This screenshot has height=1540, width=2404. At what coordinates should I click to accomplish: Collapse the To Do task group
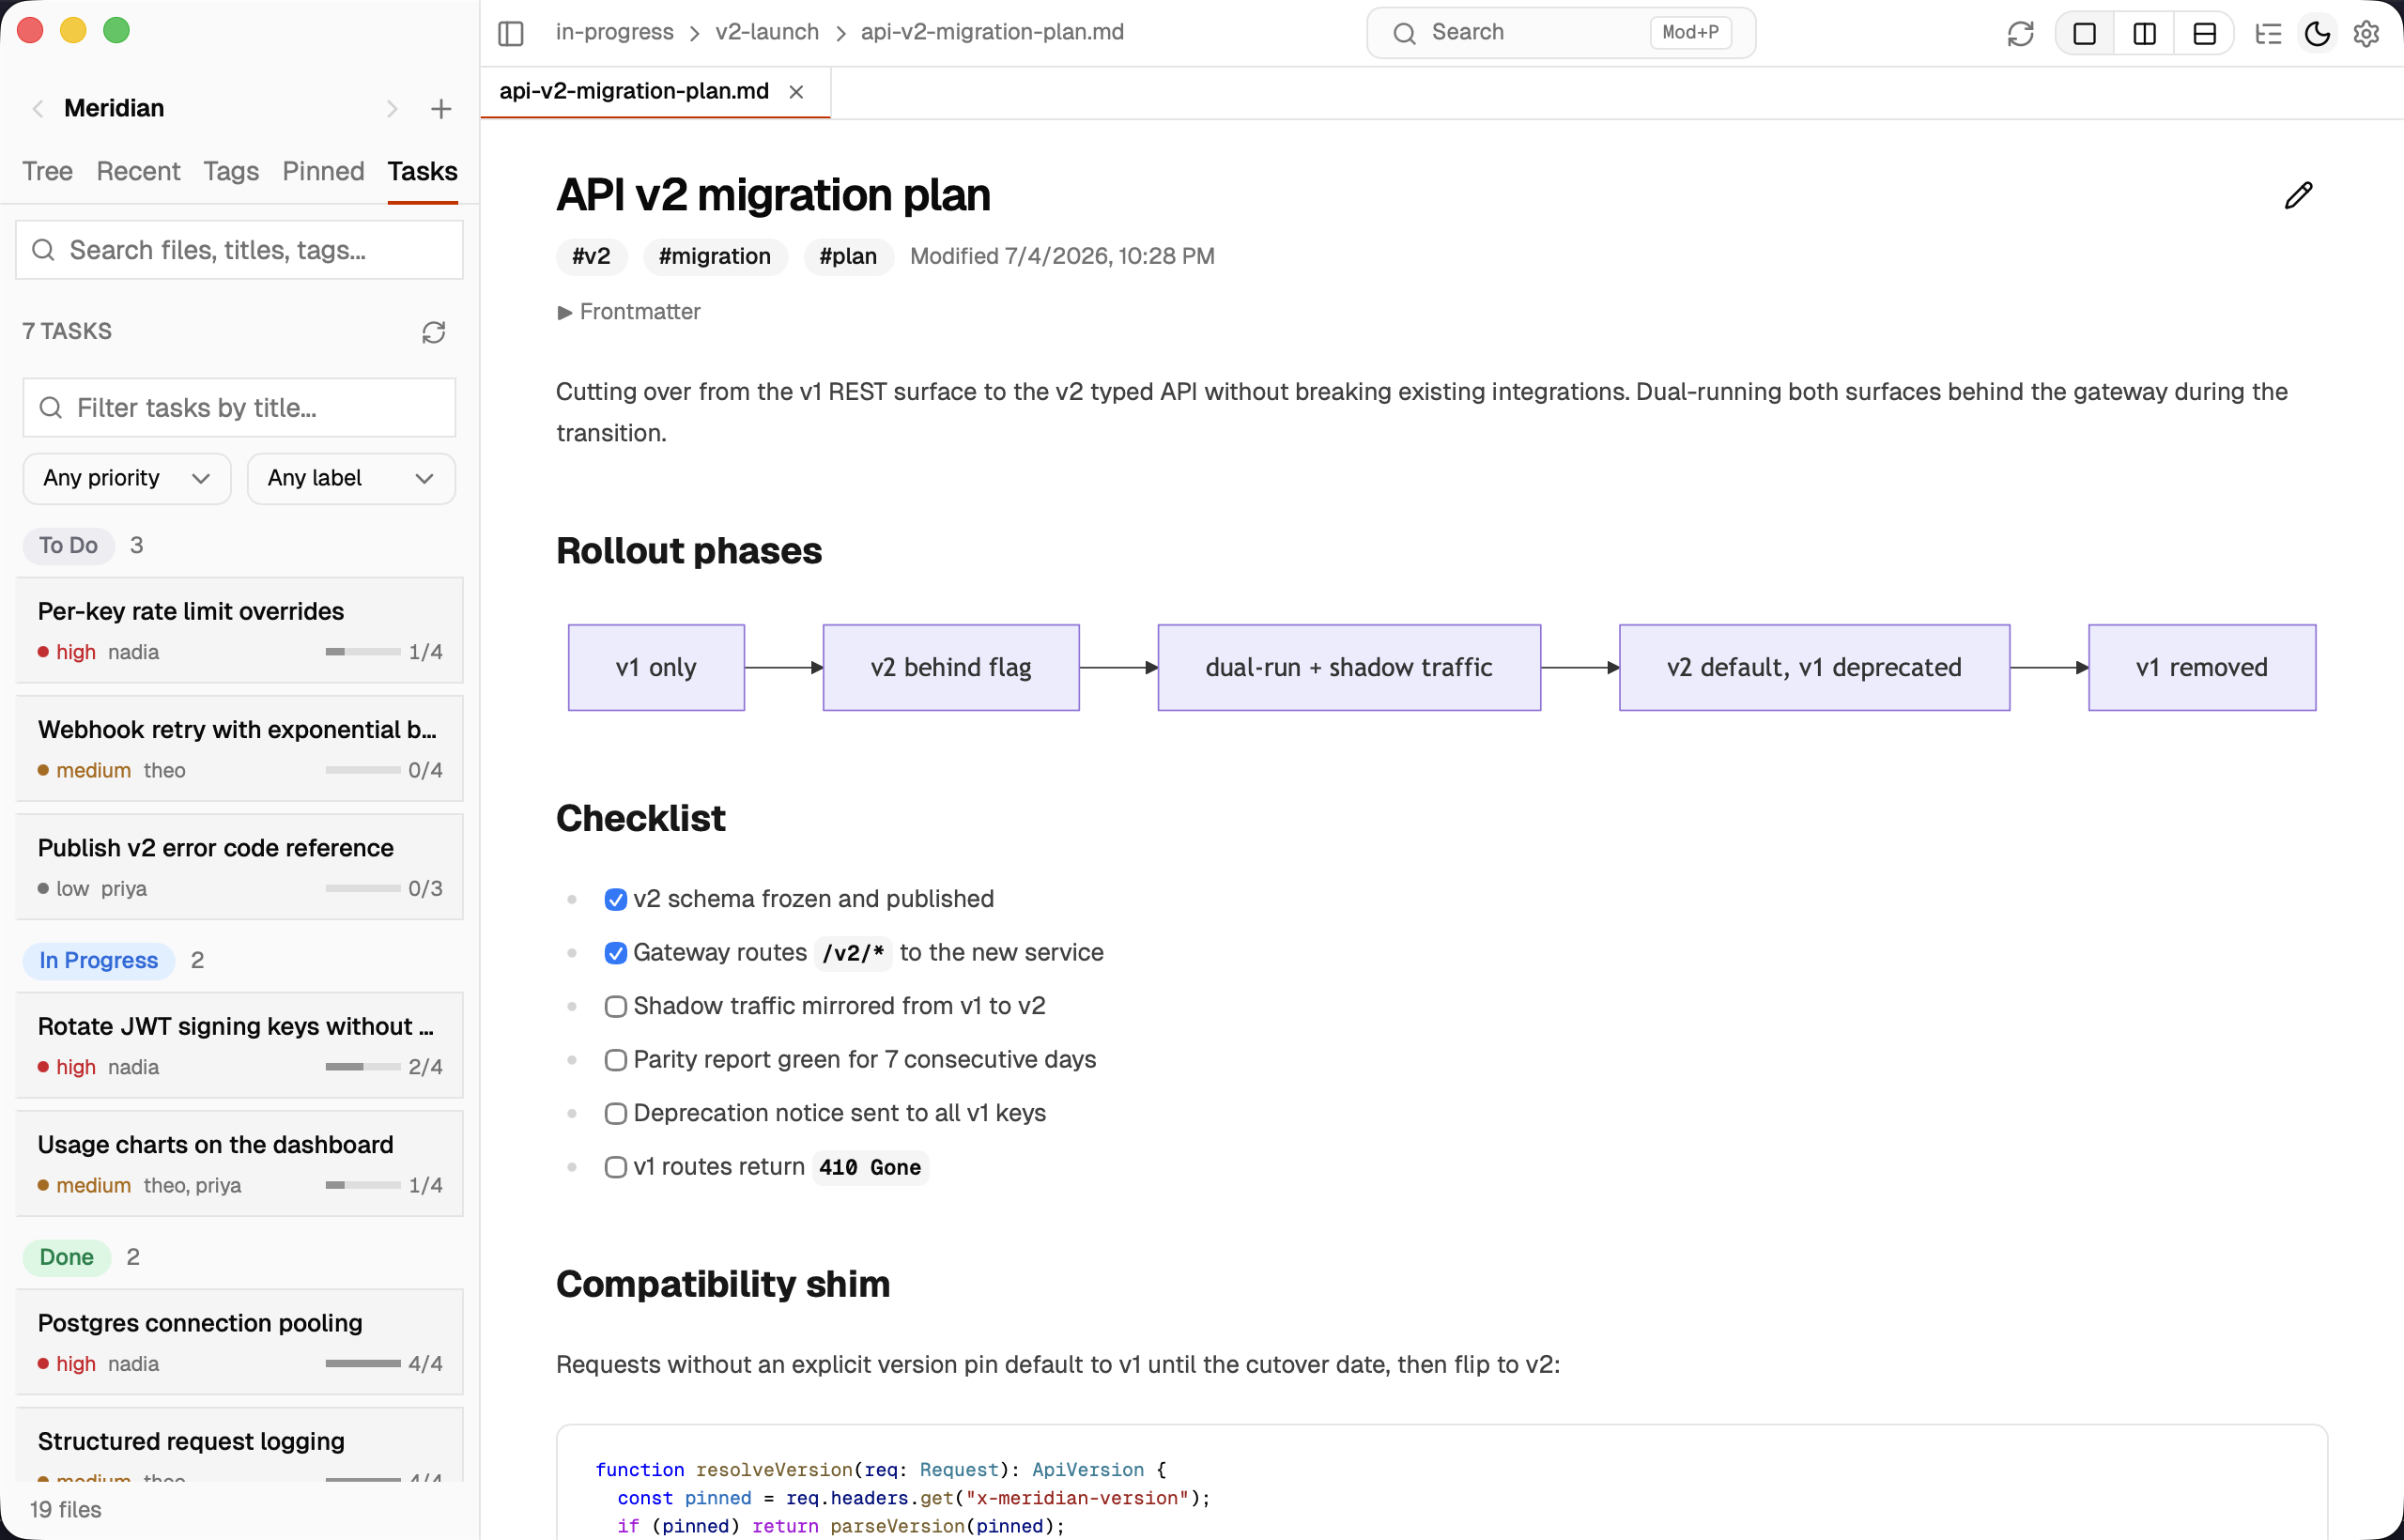click(69, 546)
